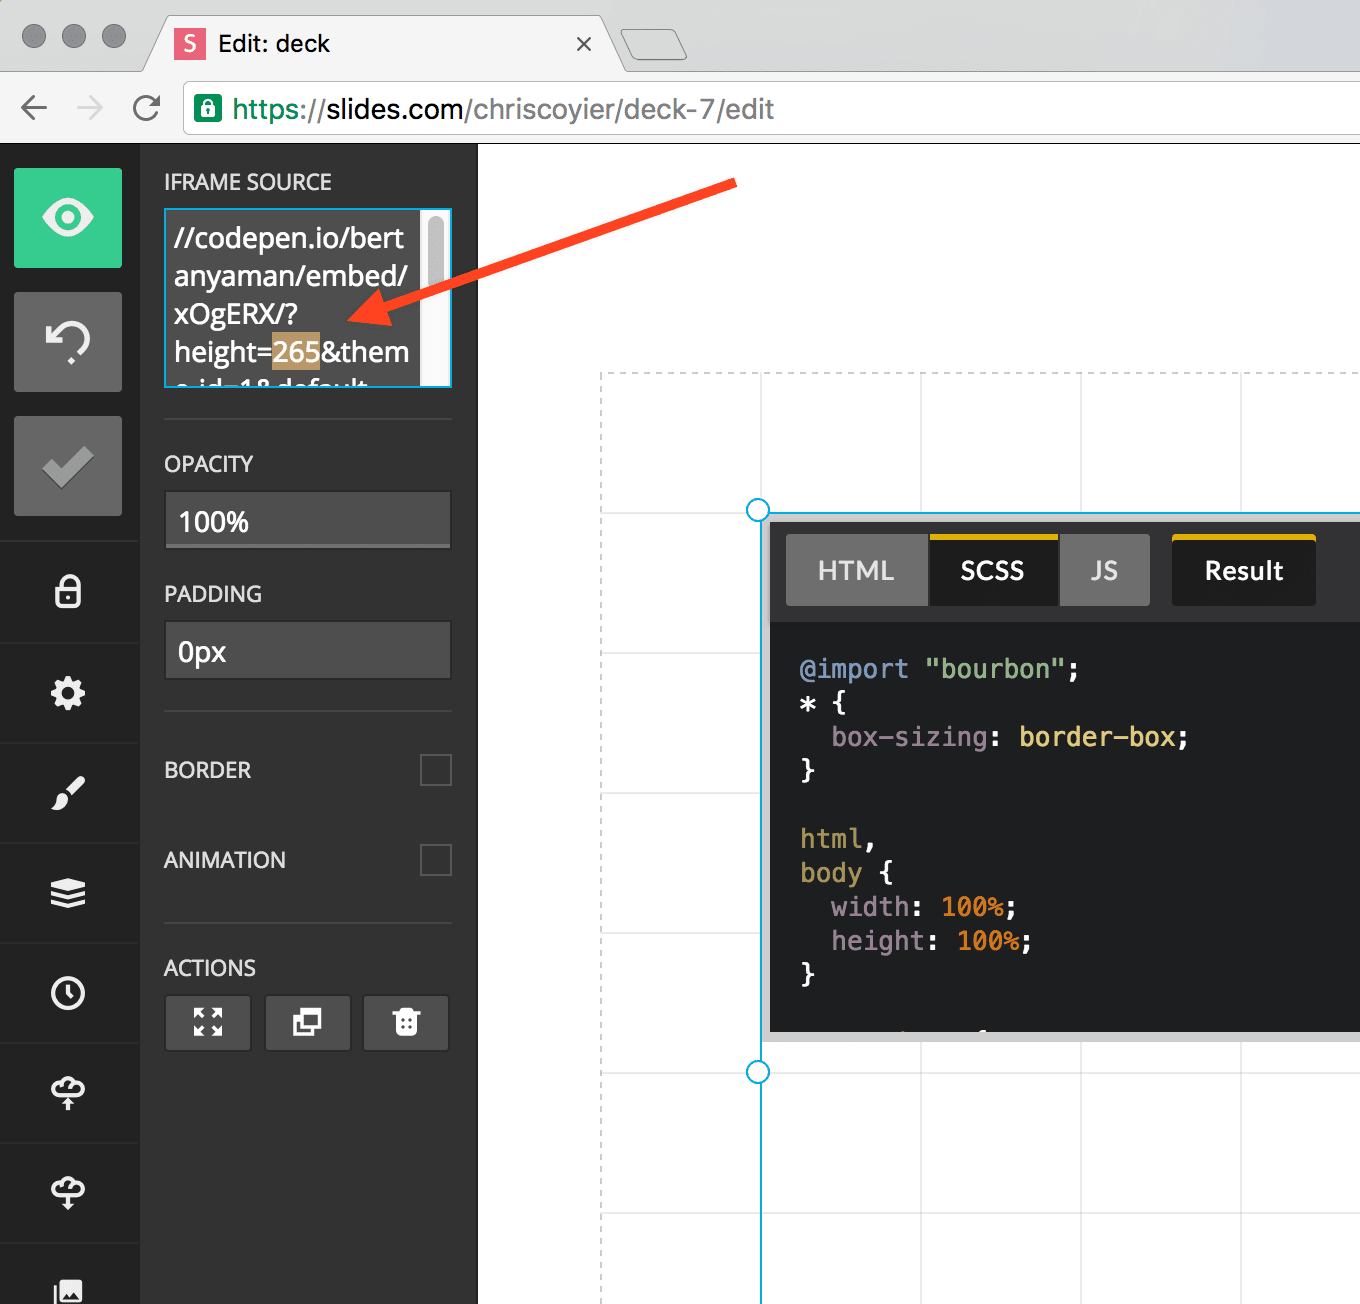Open the settings gear in the sidebar
This screenshot has height=1304, width=1360.
point(67,693)
